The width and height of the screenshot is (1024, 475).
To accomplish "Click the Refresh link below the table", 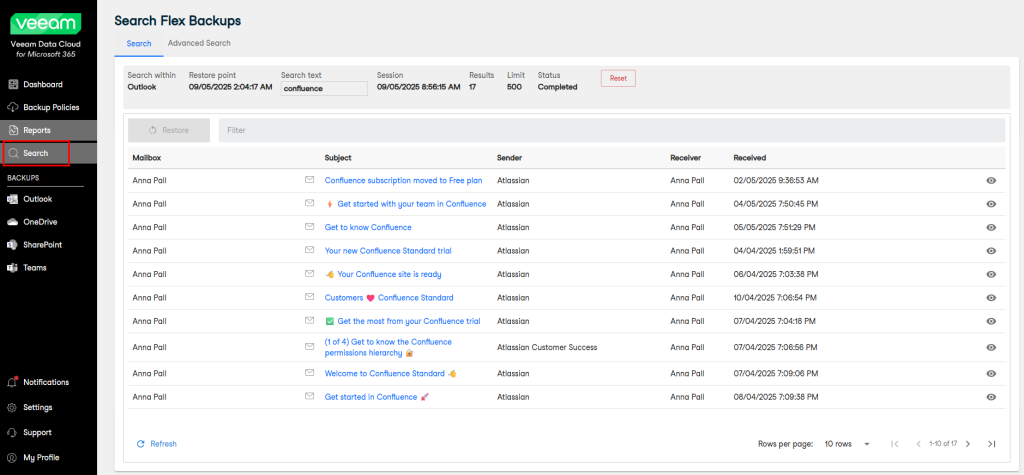I will pyautogui.click(x=156, y=444).
